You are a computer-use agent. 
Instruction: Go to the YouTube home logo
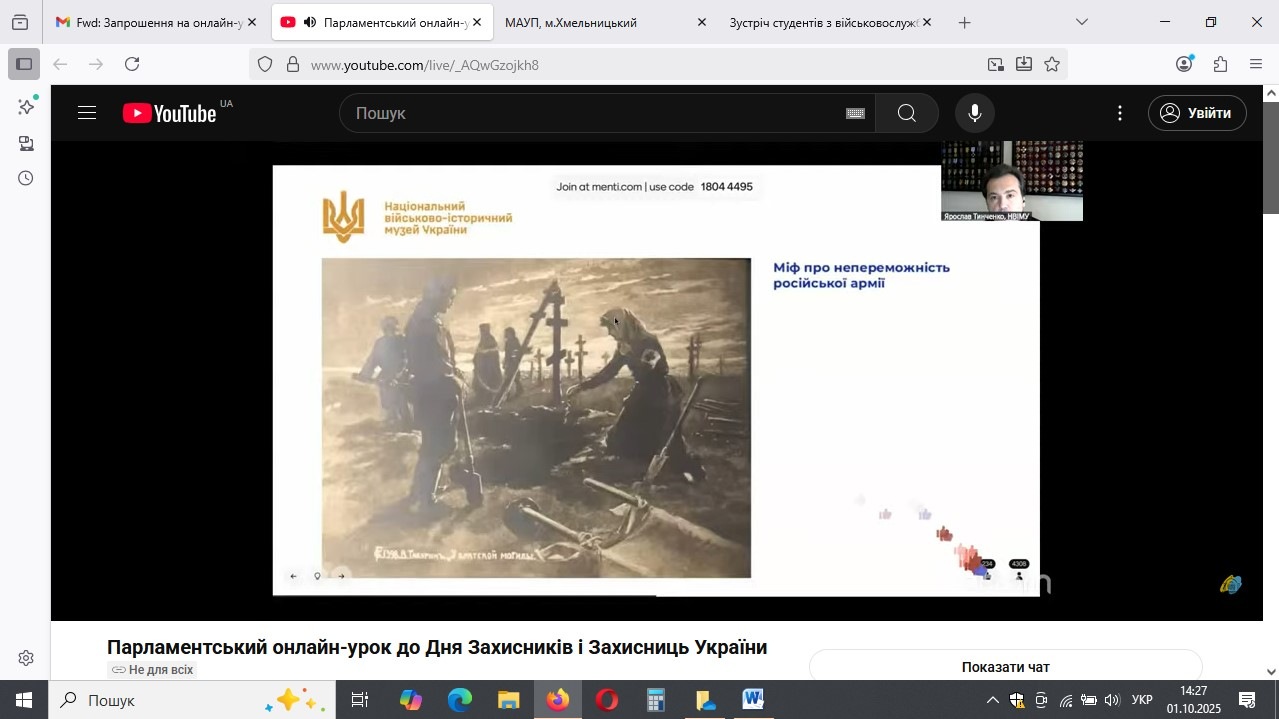click(x=170, y=113)
